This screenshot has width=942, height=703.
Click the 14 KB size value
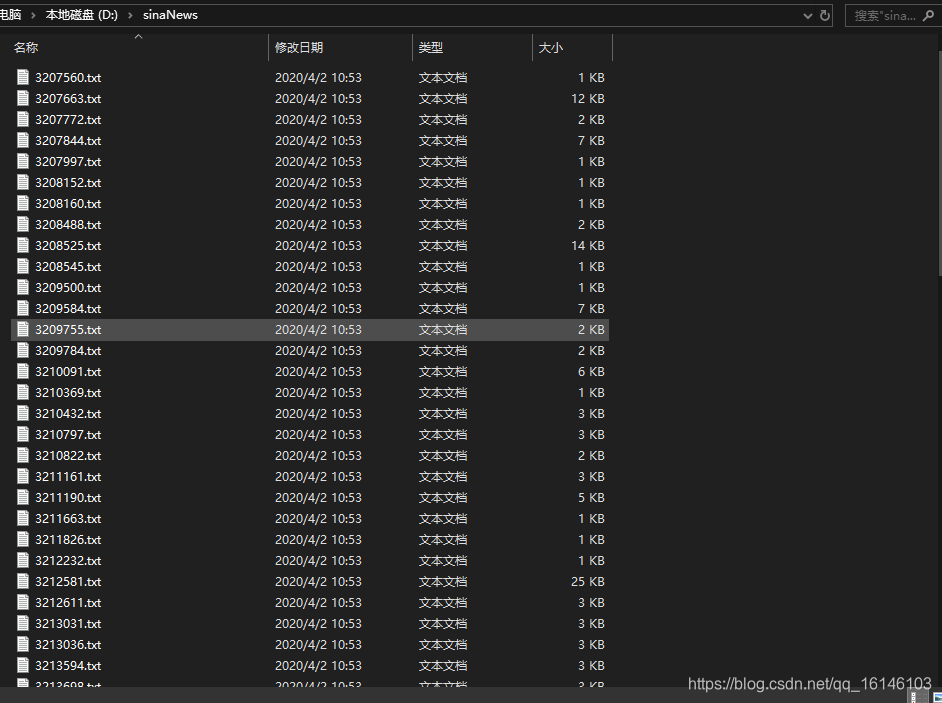coord(588,245)
